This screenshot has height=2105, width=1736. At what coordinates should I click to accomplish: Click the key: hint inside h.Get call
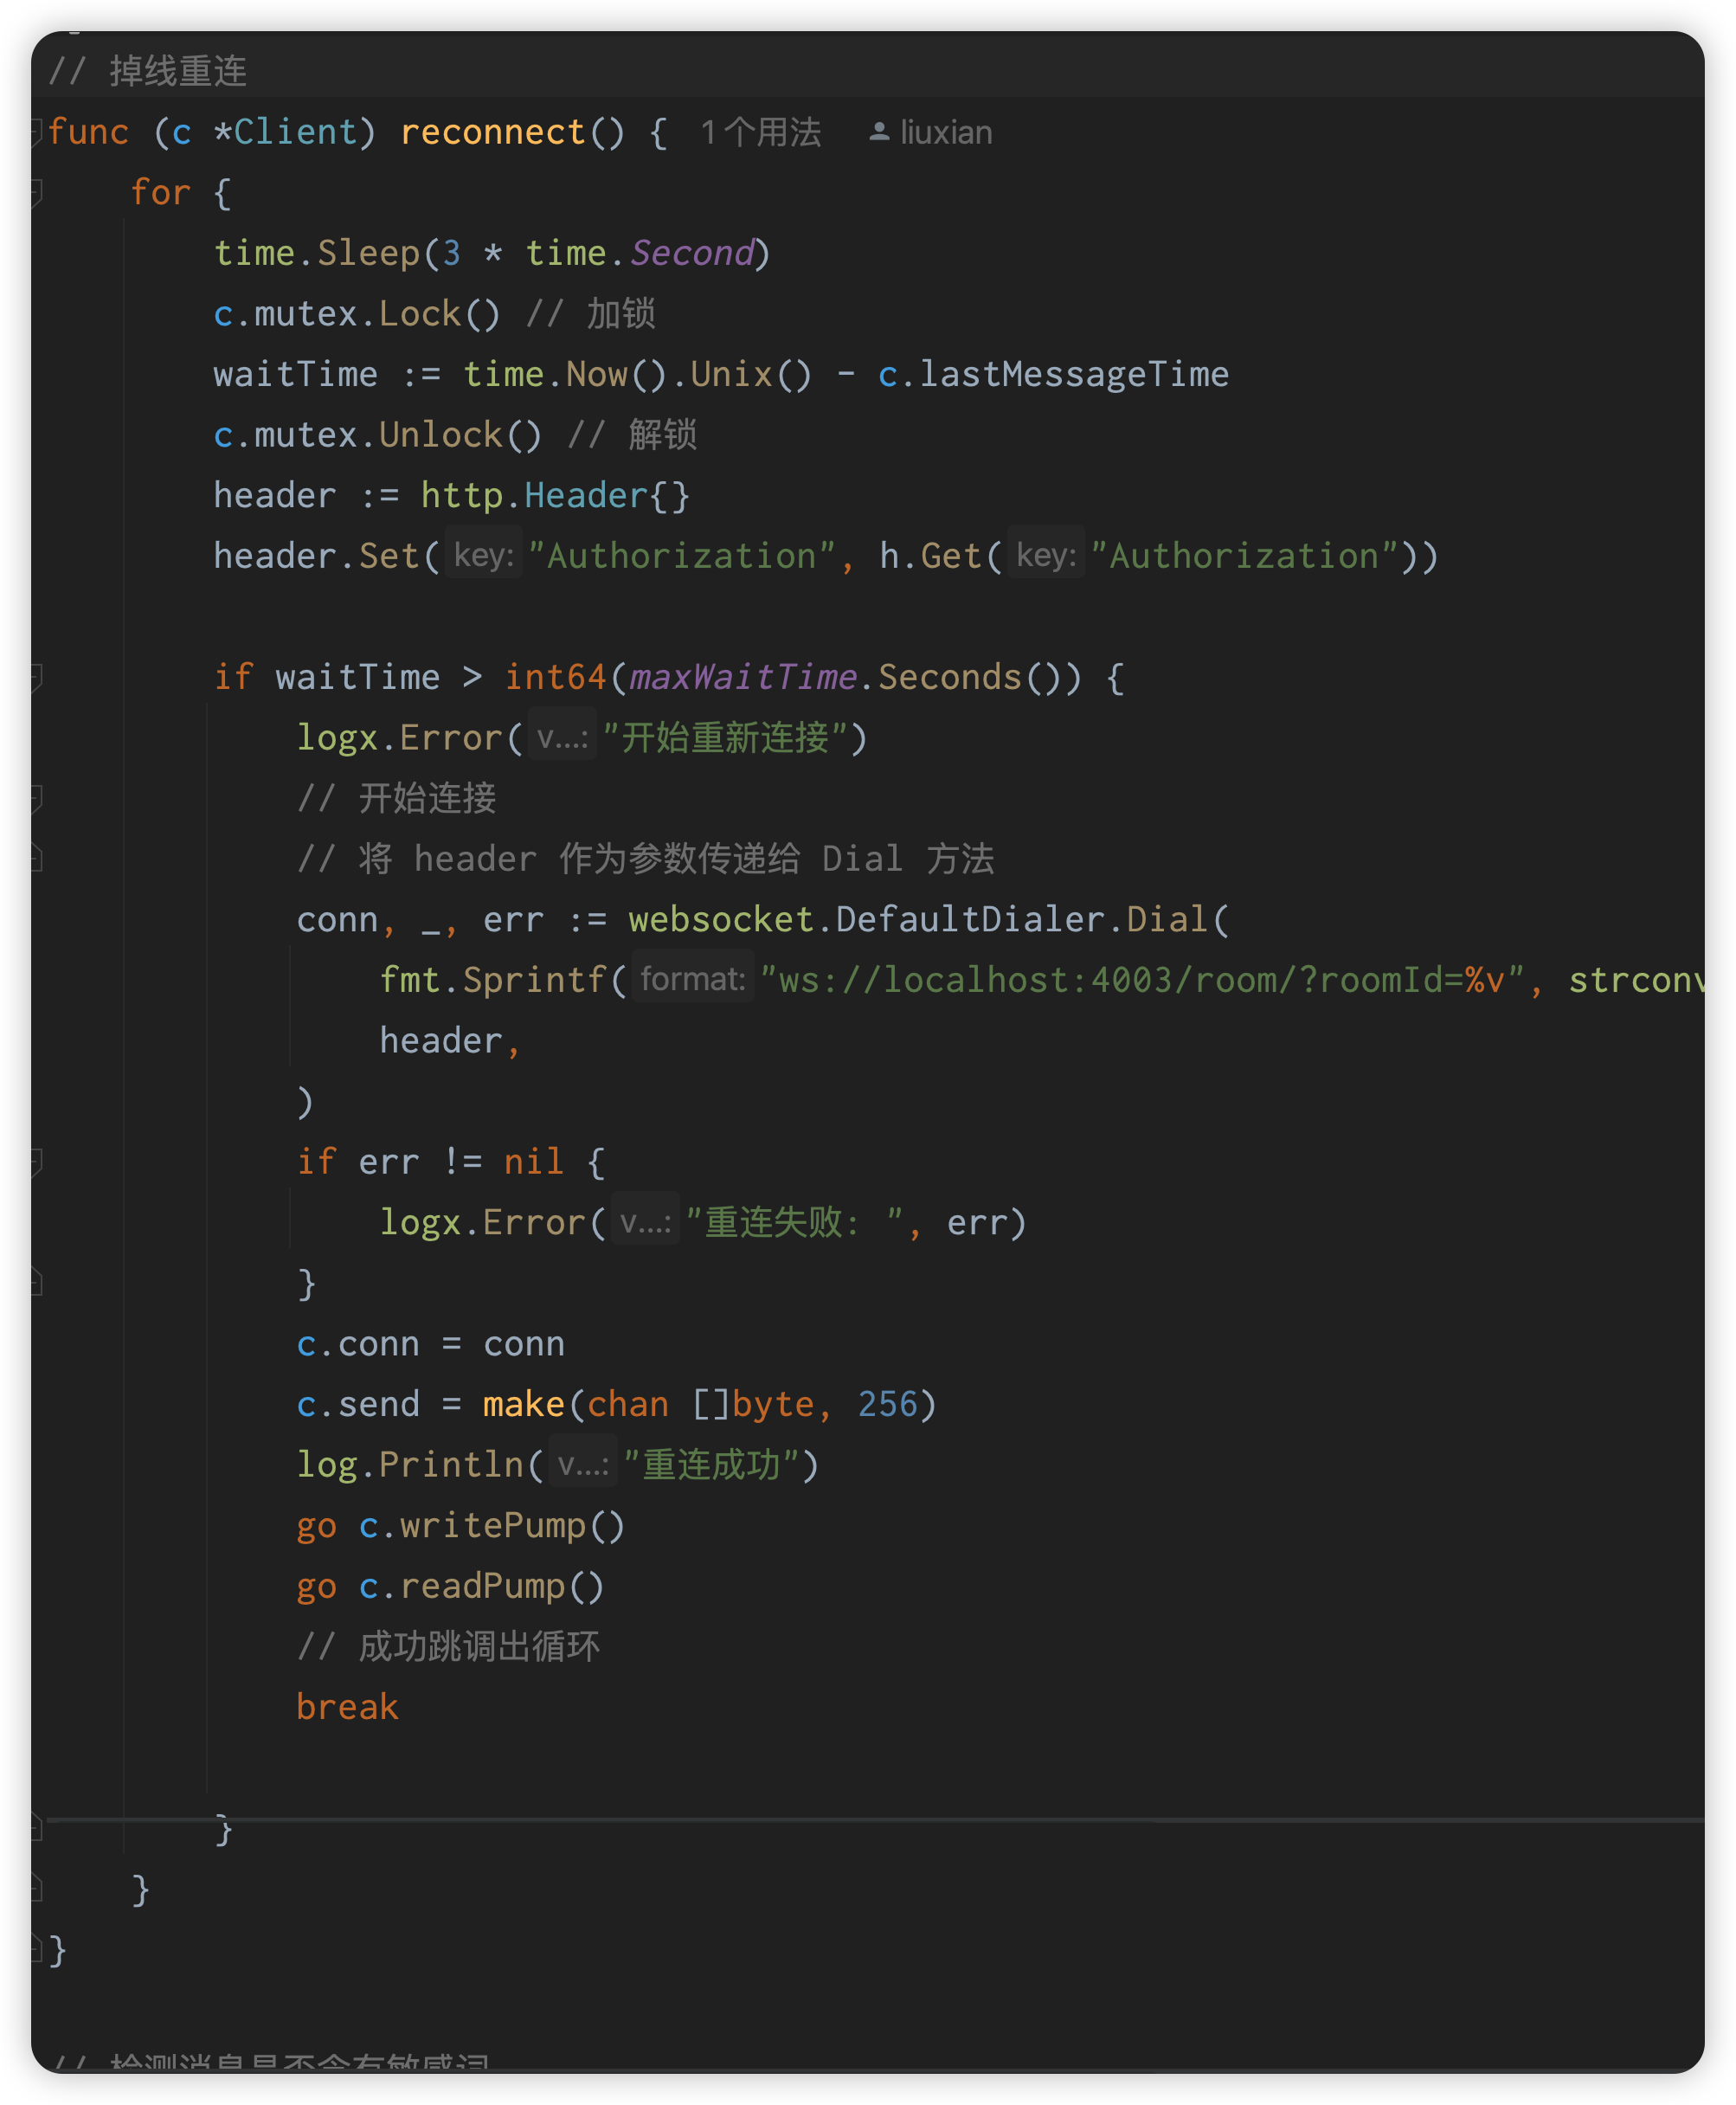pos(1045,555)
